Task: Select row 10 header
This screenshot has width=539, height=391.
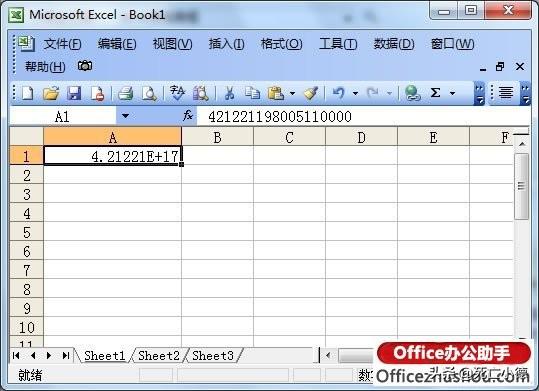Action: point(27,327)
